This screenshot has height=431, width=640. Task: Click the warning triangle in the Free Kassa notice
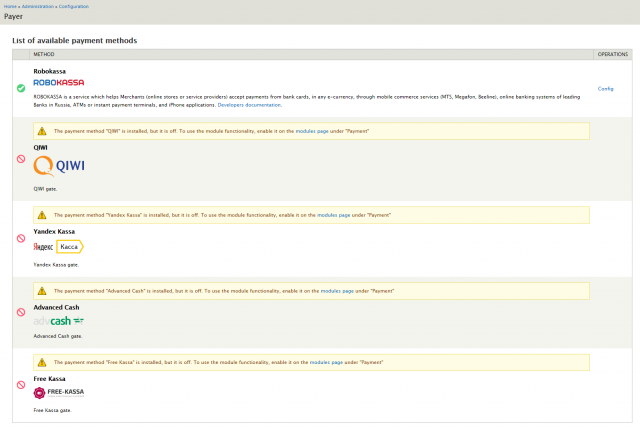(42, 362)
